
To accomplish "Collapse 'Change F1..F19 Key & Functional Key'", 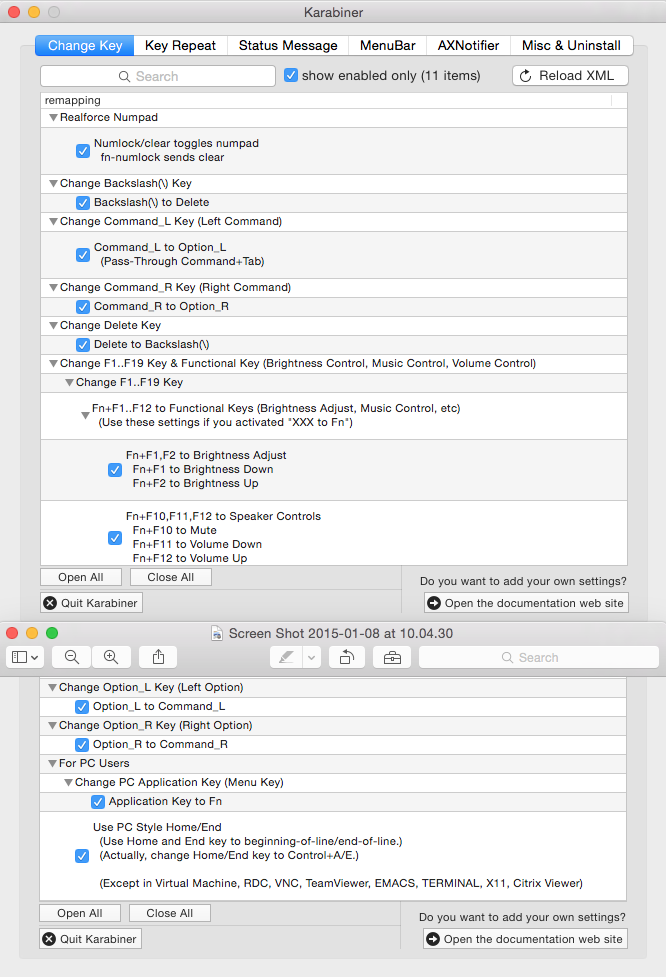I will 54,364.
